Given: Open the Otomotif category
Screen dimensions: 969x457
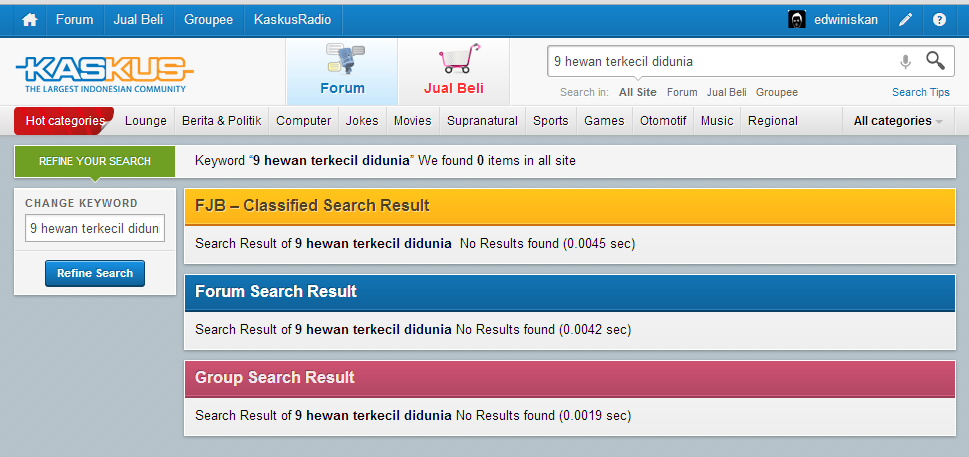Looking at the screenshot, I should 663,120.
